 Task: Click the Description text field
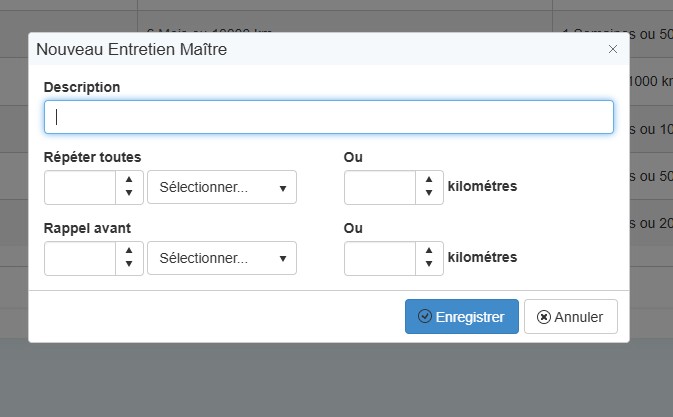328,117
